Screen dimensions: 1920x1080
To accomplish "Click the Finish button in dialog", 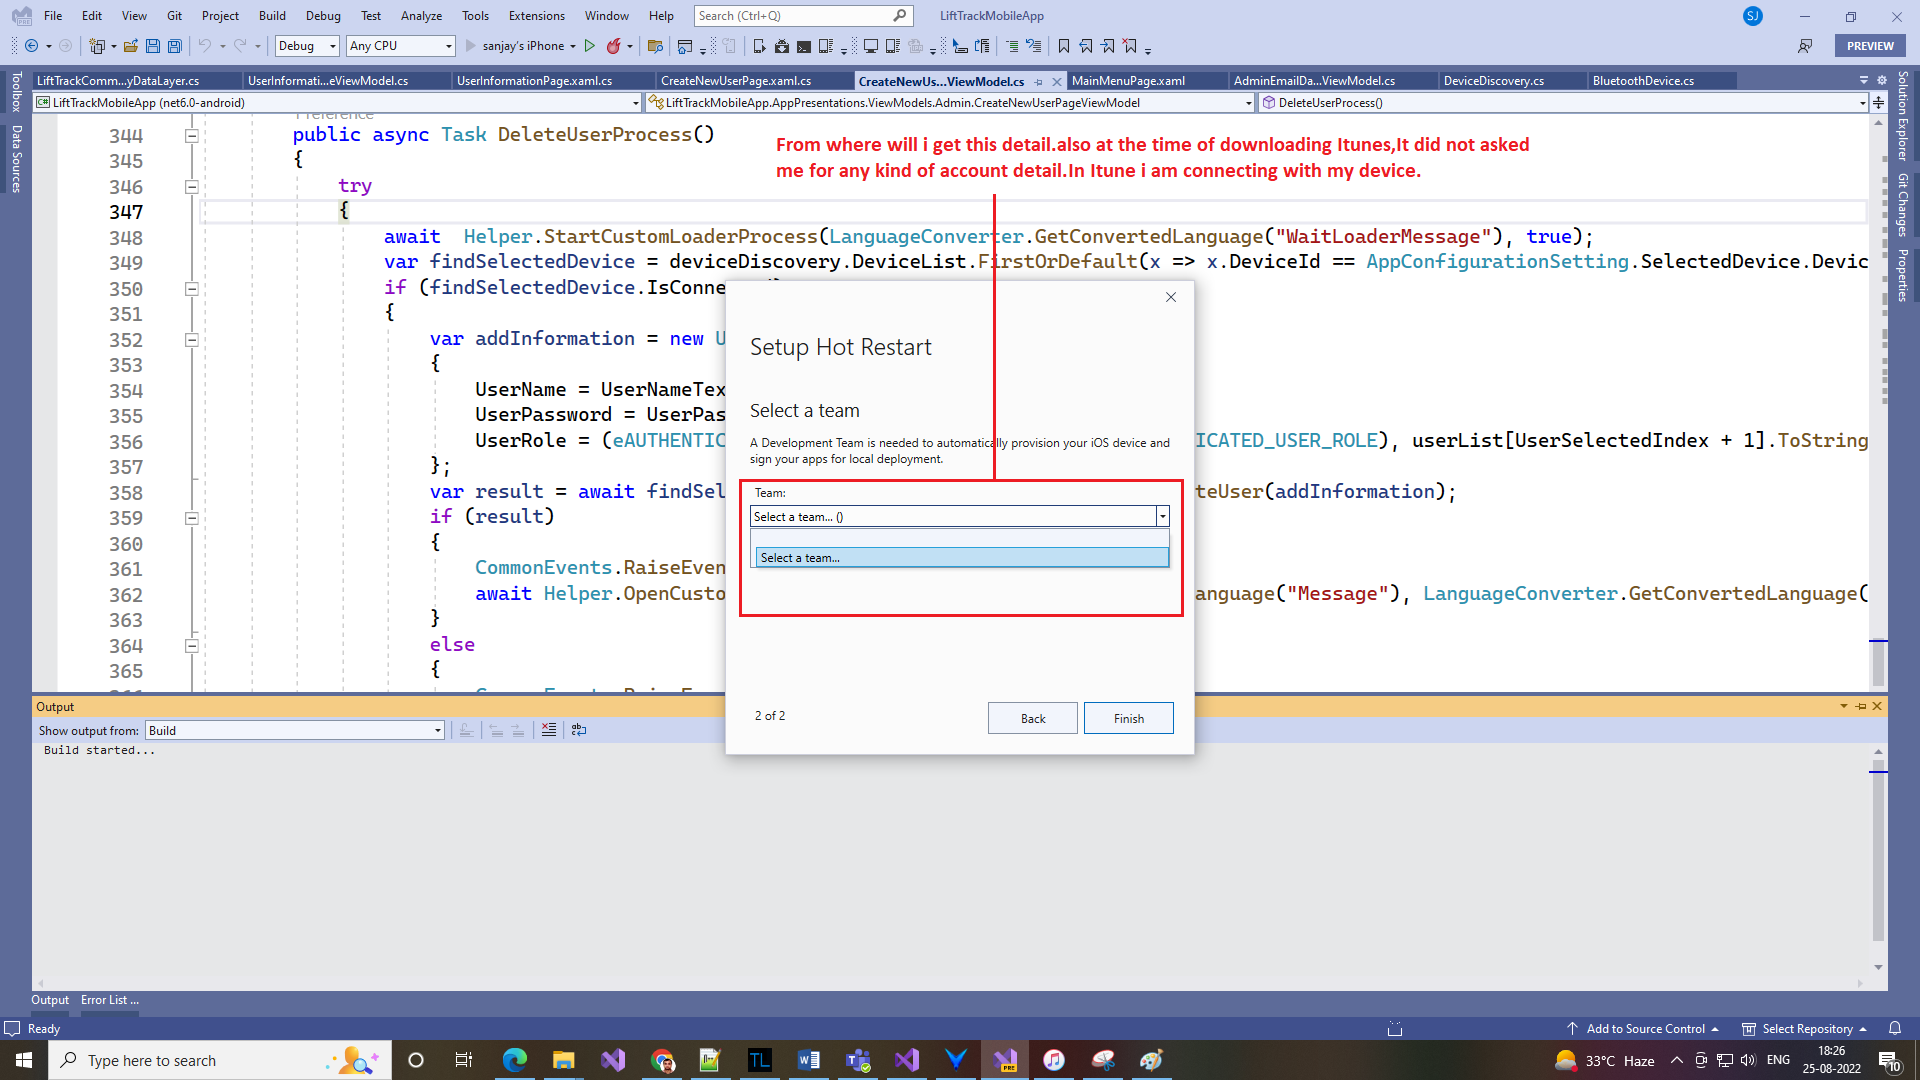I will click(x=1129, y=718).
